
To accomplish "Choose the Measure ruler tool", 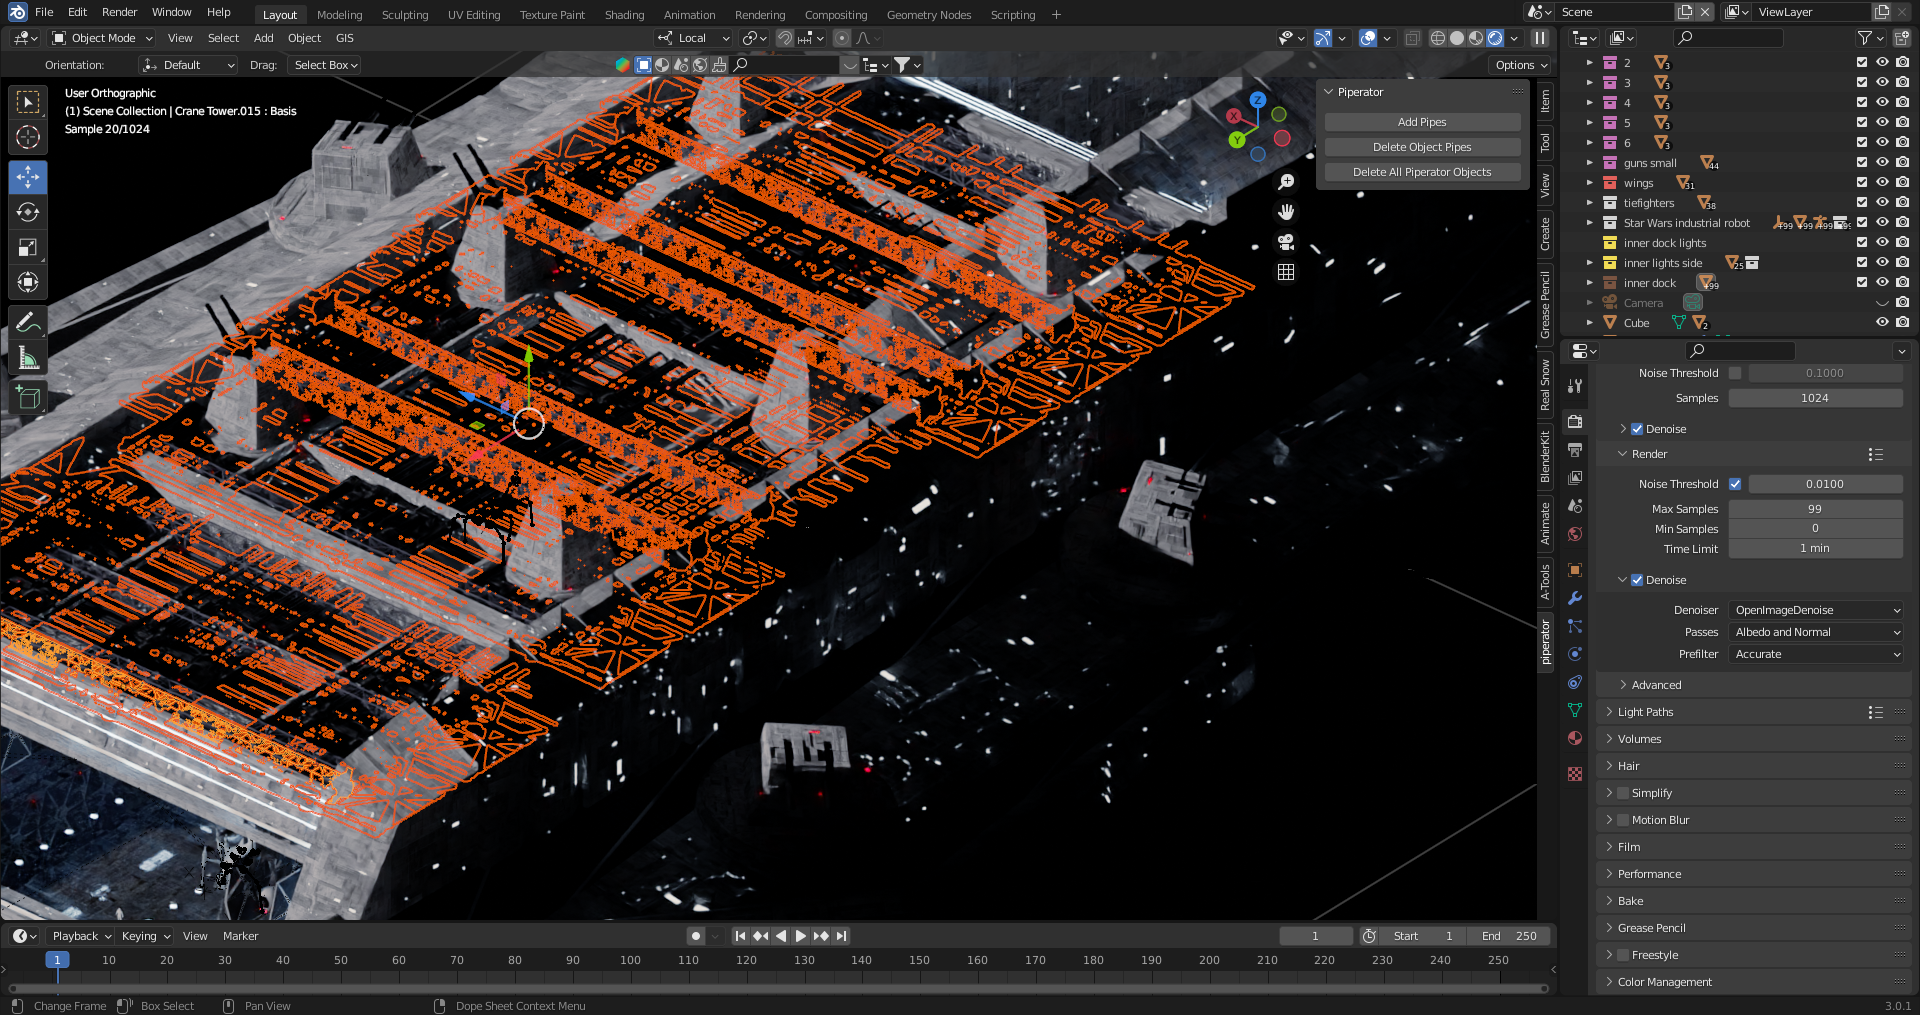I will click(28, 357).
